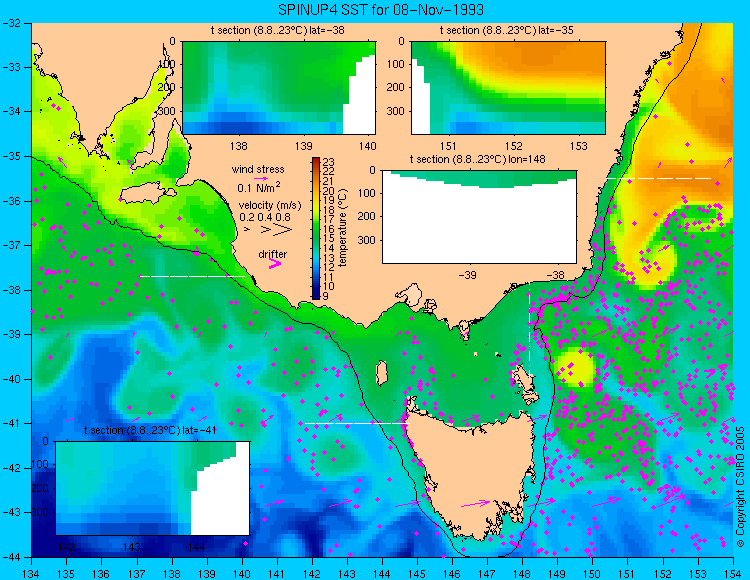Image resolution: width=750 pixels, height=580 pixels.
Task: Click the '100' depth label of the lon=148 inset
Action: coord(367,193)
